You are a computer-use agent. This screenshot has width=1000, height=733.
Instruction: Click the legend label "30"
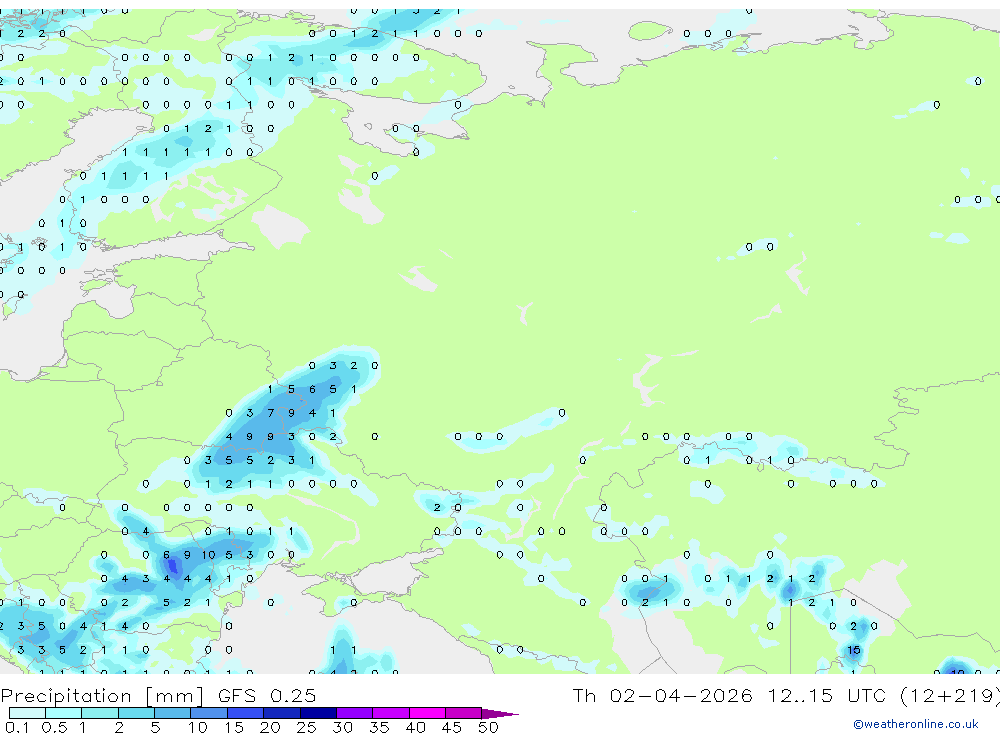(342, 727)
